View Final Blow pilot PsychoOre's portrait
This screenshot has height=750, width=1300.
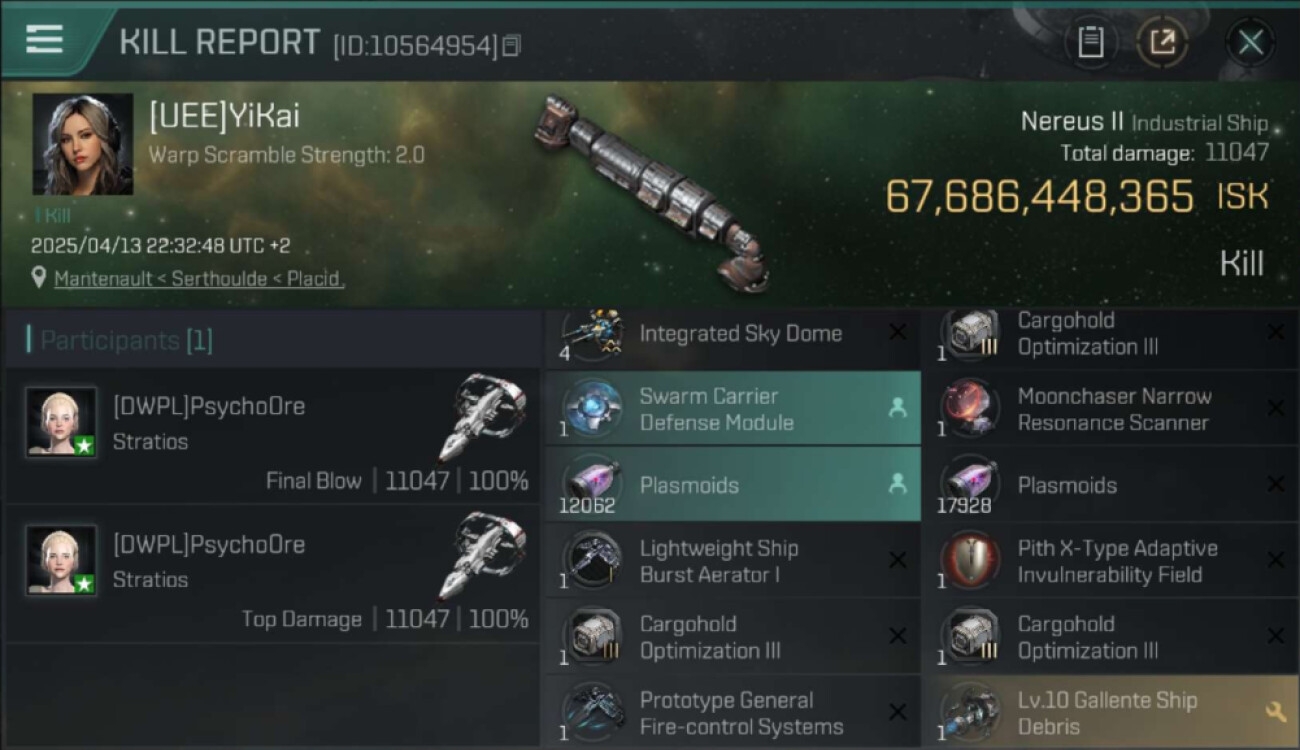[61, 422]
